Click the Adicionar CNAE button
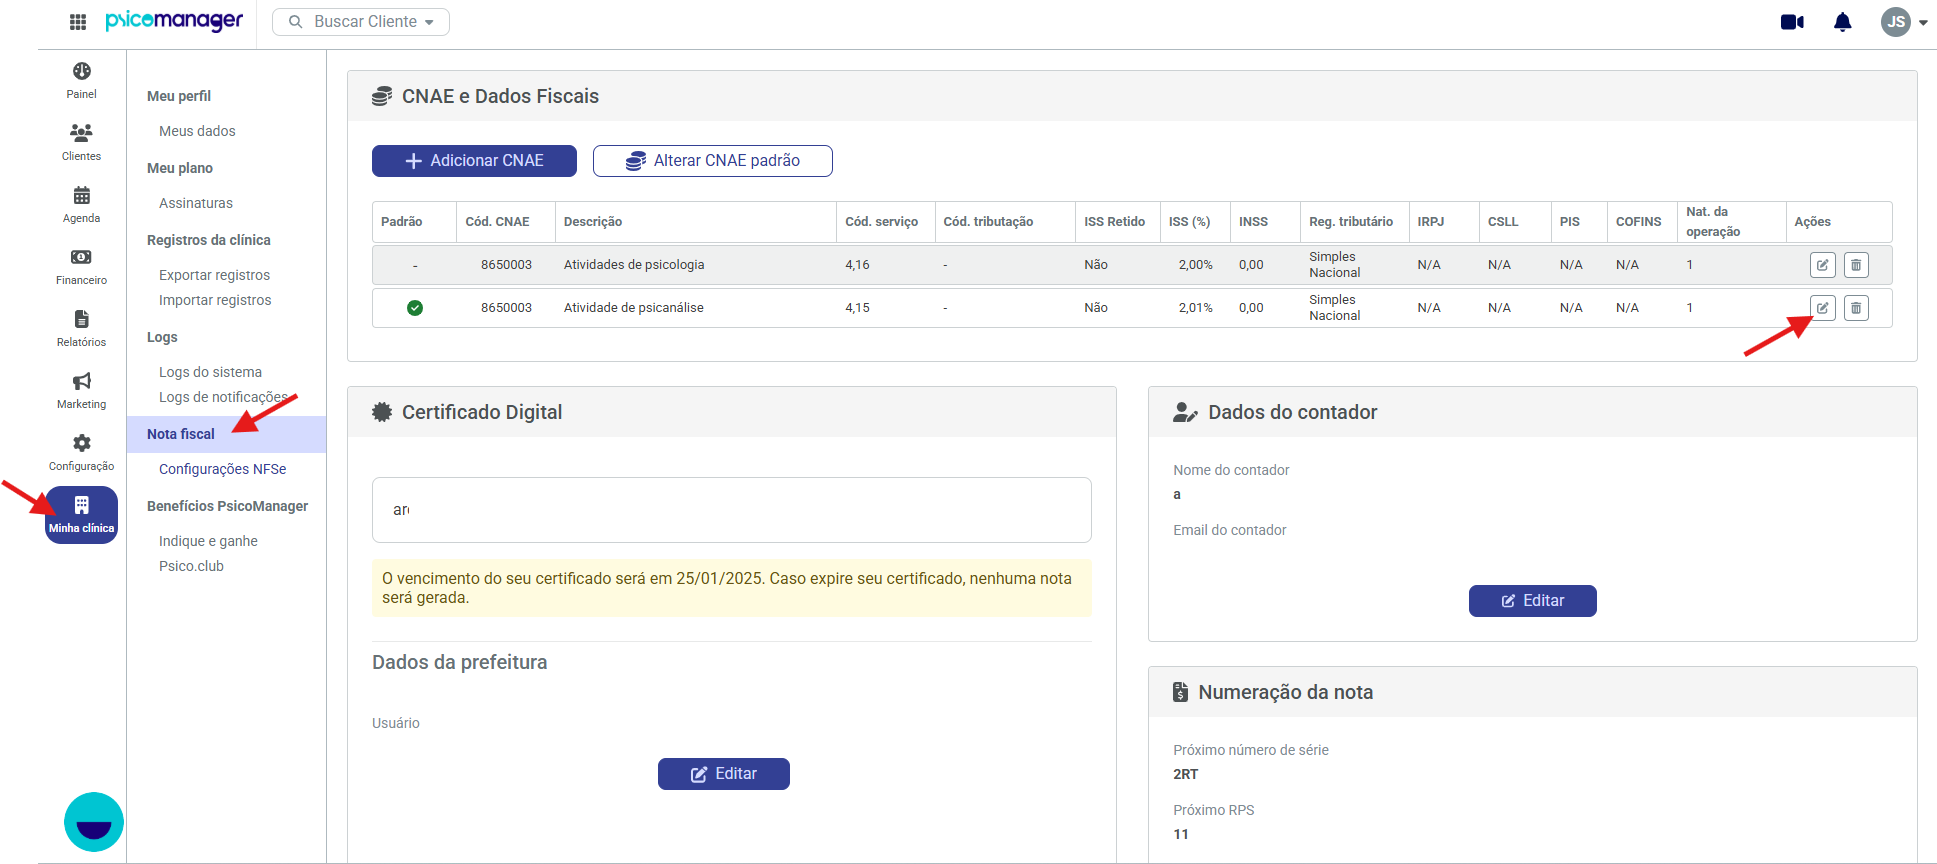Screen dimensions: 1937x864 [x=474, y=161]
